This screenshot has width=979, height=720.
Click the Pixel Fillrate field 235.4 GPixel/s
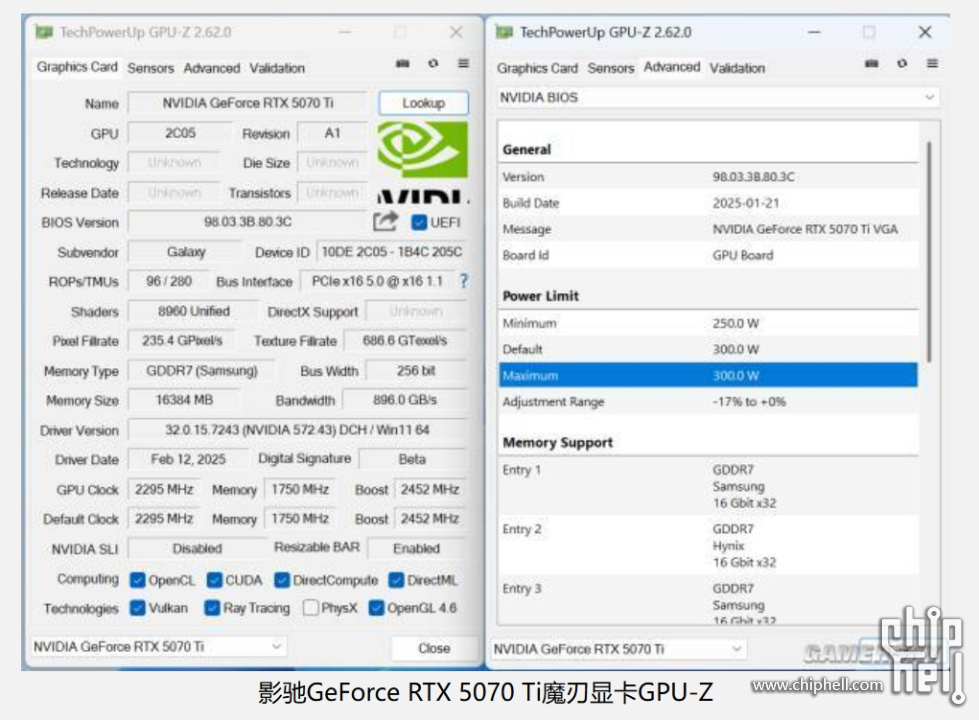point(182,341)
